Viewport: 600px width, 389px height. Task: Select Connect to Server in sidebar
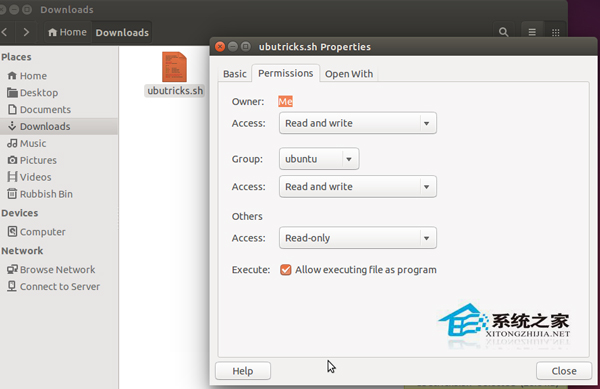point(59,286)
